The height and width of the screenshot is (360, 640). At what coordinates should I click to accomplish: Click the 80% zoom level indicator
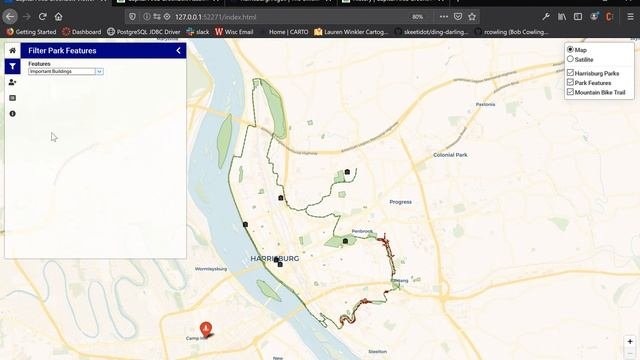pos(418,17)
